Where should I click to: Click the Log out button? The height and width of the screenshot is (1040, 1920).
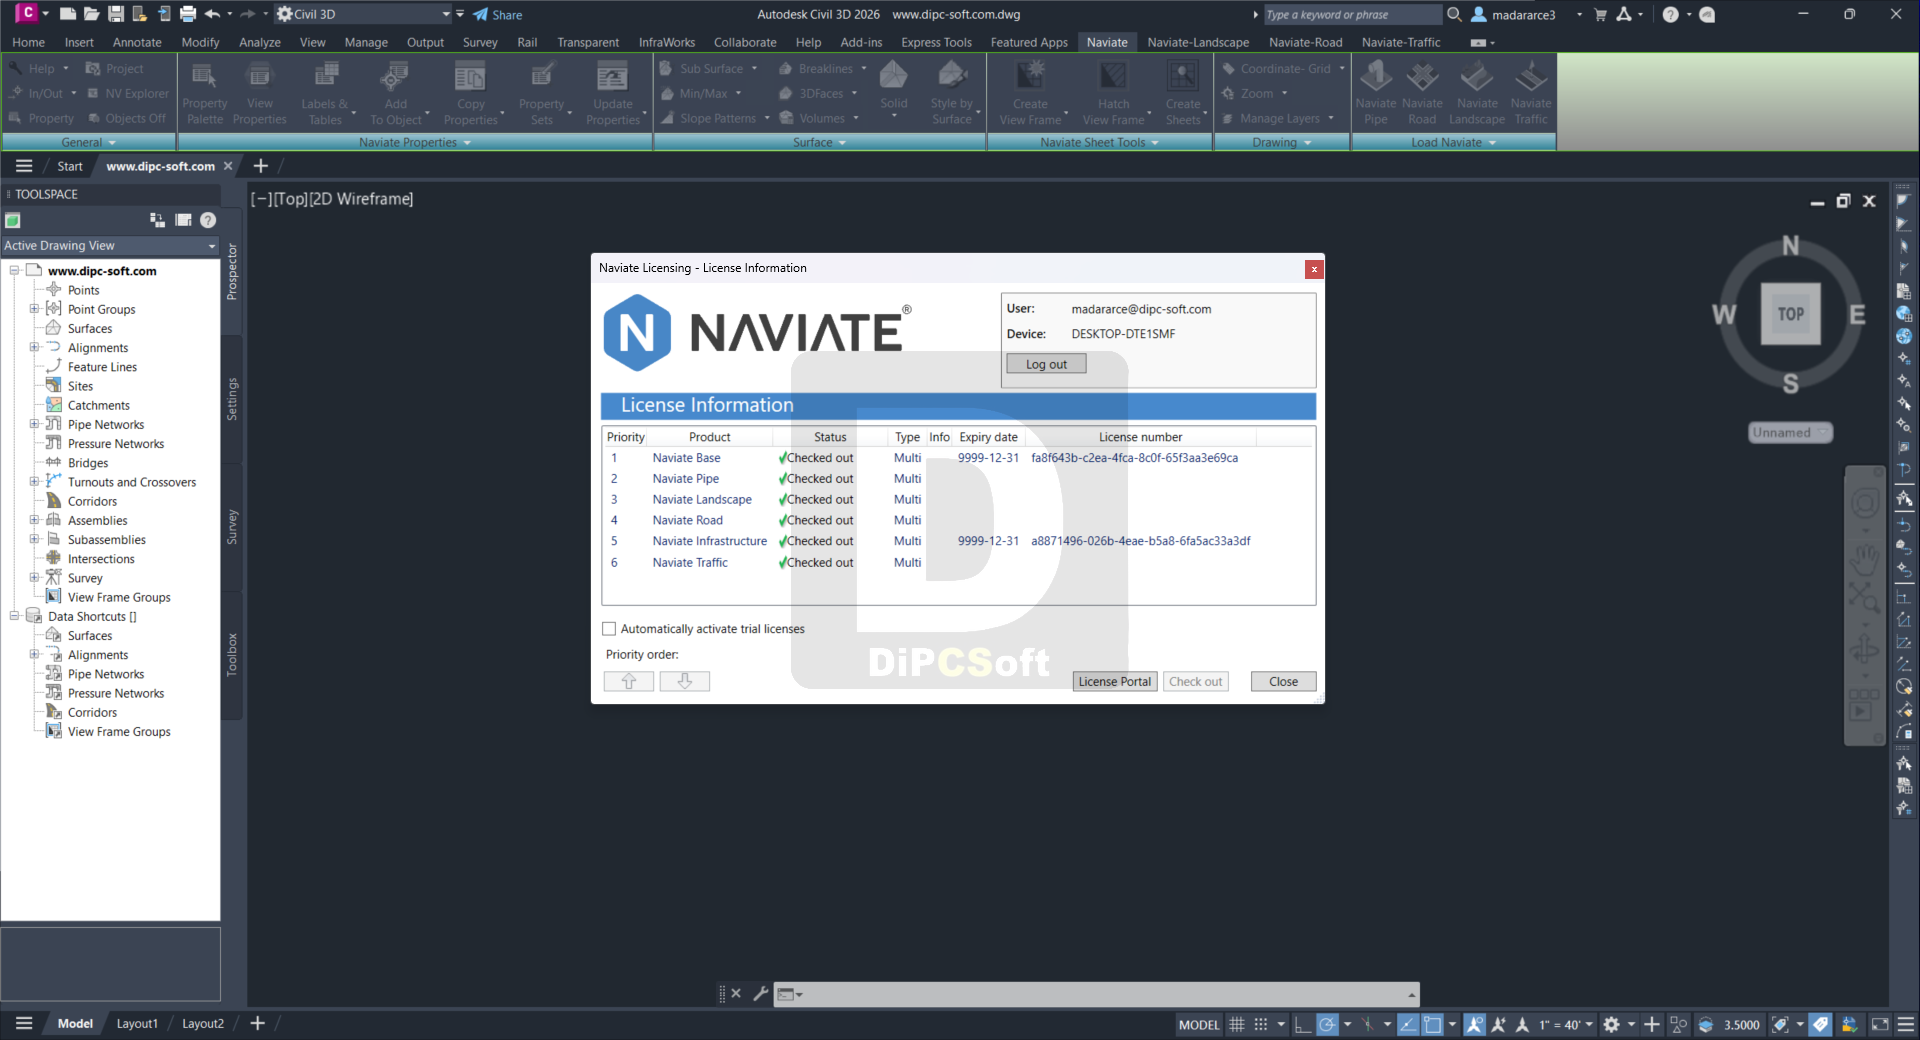coord(1046,364)
